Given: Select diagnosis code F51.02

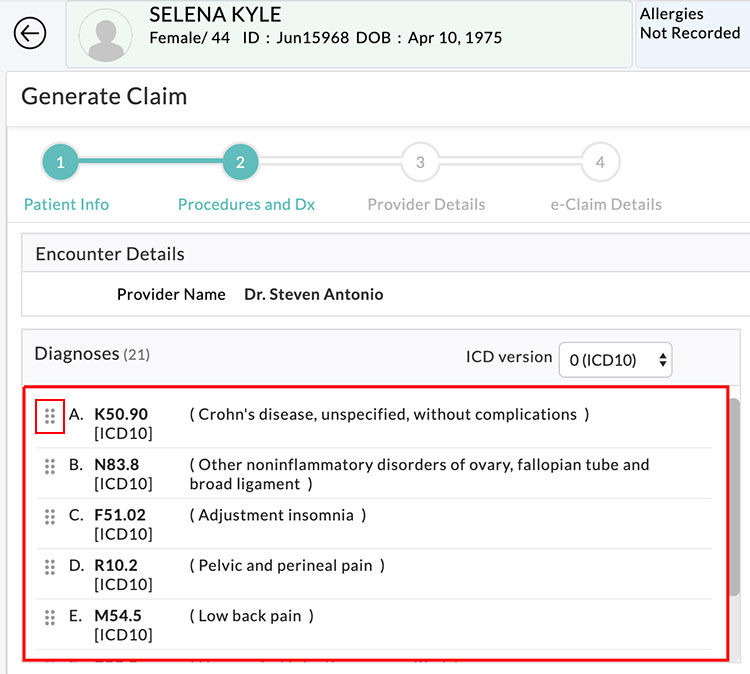Looking at the screenshot, I should click(120, 515).
